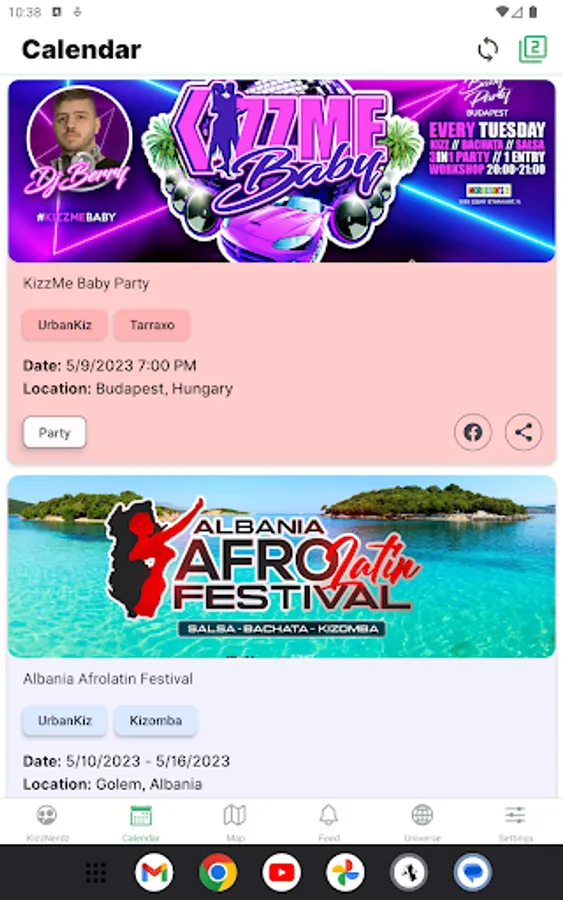Open the Facebook link for KizzMe Baby Party
Screen dimensions: 563x900
pyautogui.click(x=473, y=432)
